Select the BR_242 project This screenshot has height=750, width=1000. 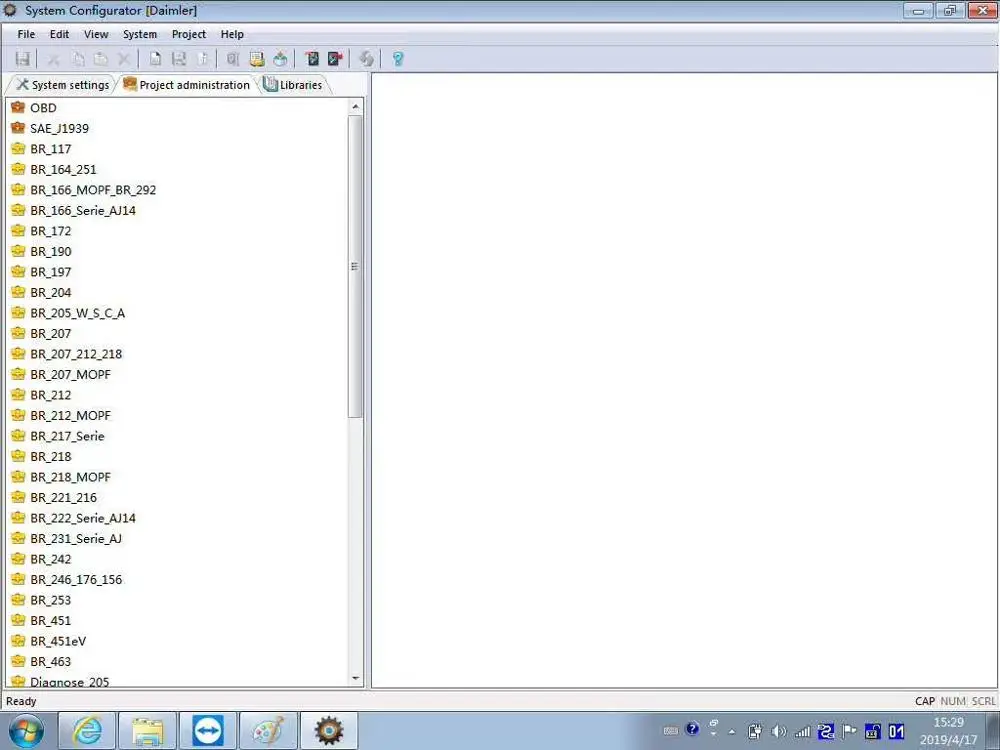[51, 559]
